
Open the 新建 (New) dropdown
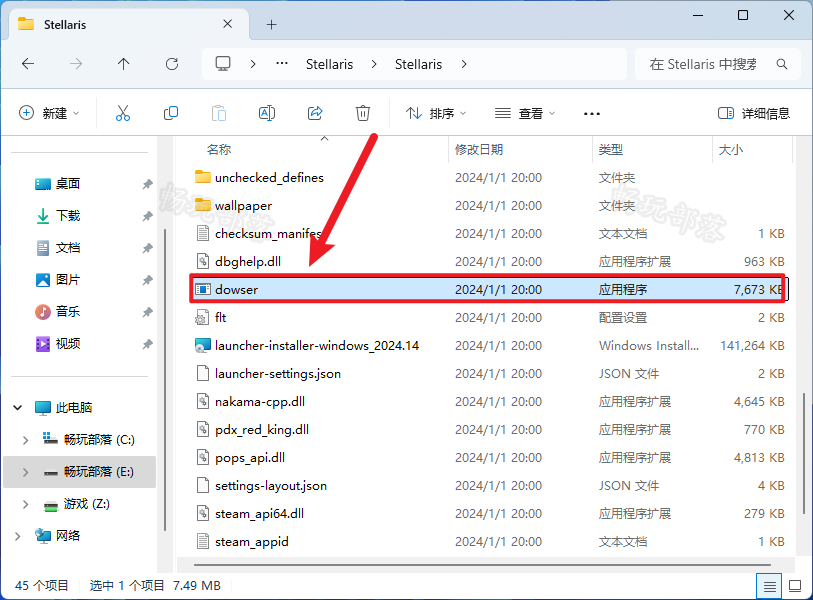pyautogui.click(x=49, y=113)
